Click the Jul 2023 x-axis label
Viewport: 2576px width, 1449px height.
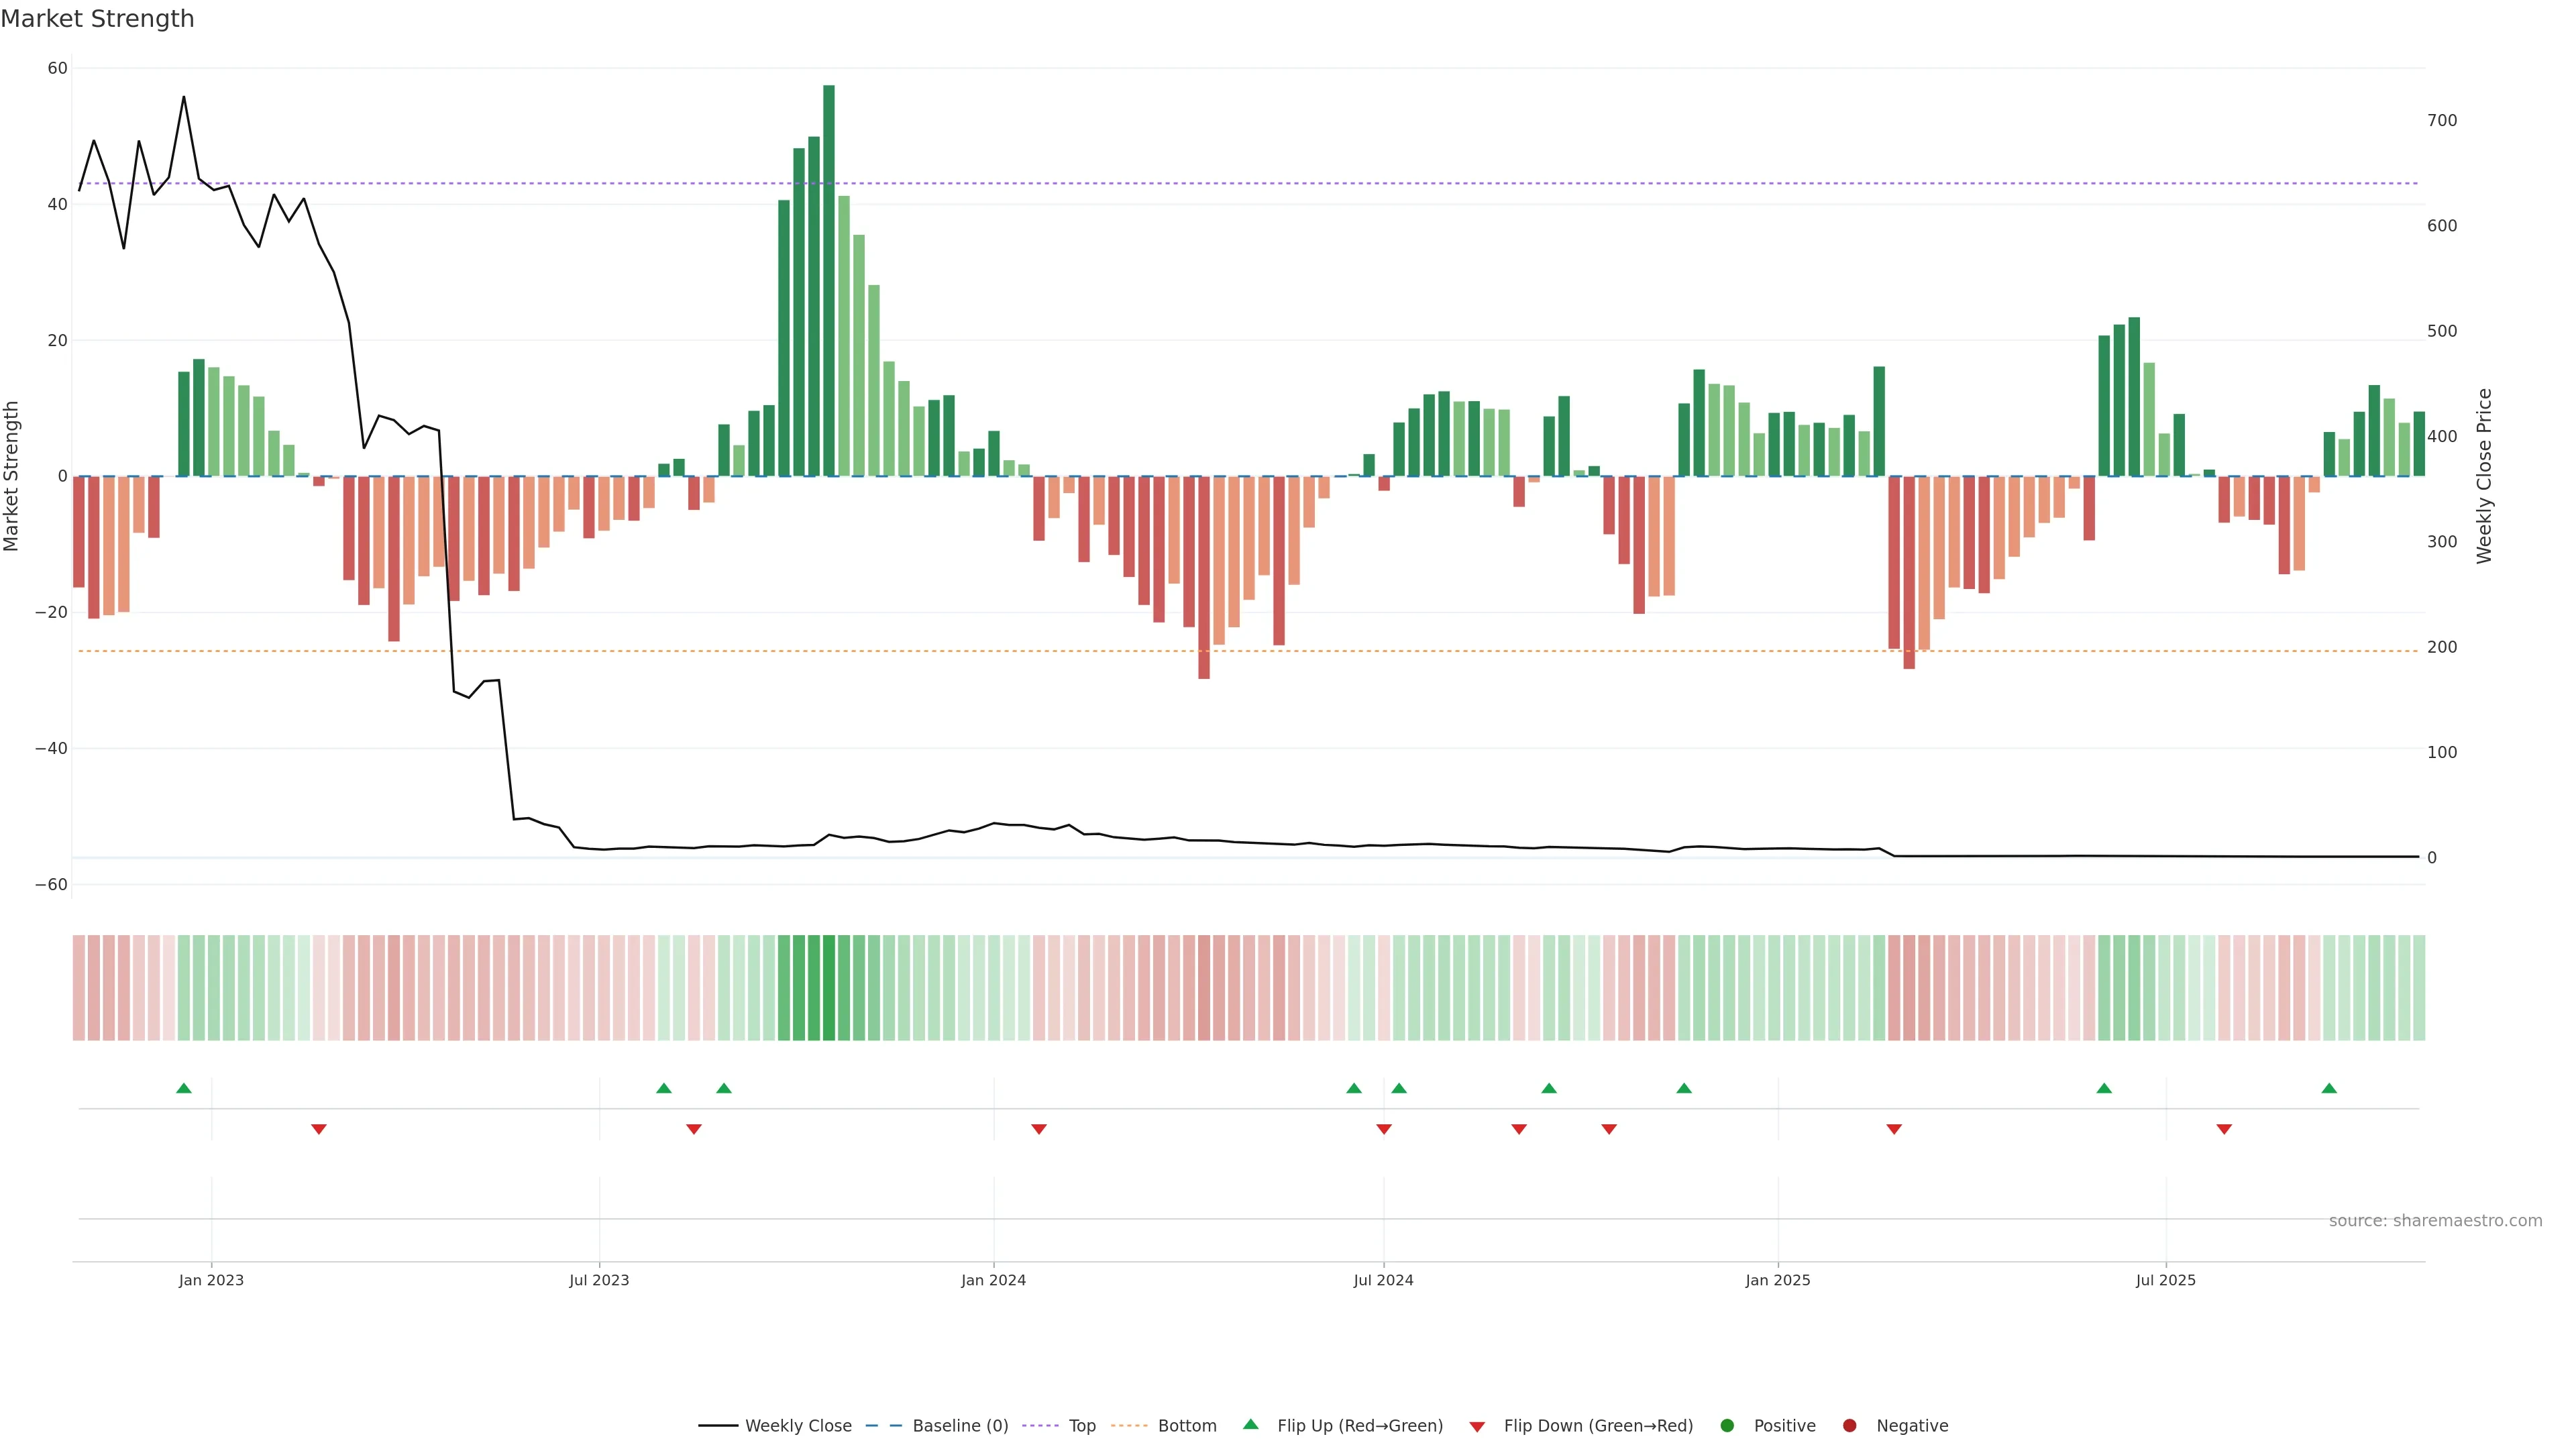(x=599, y=1280)
